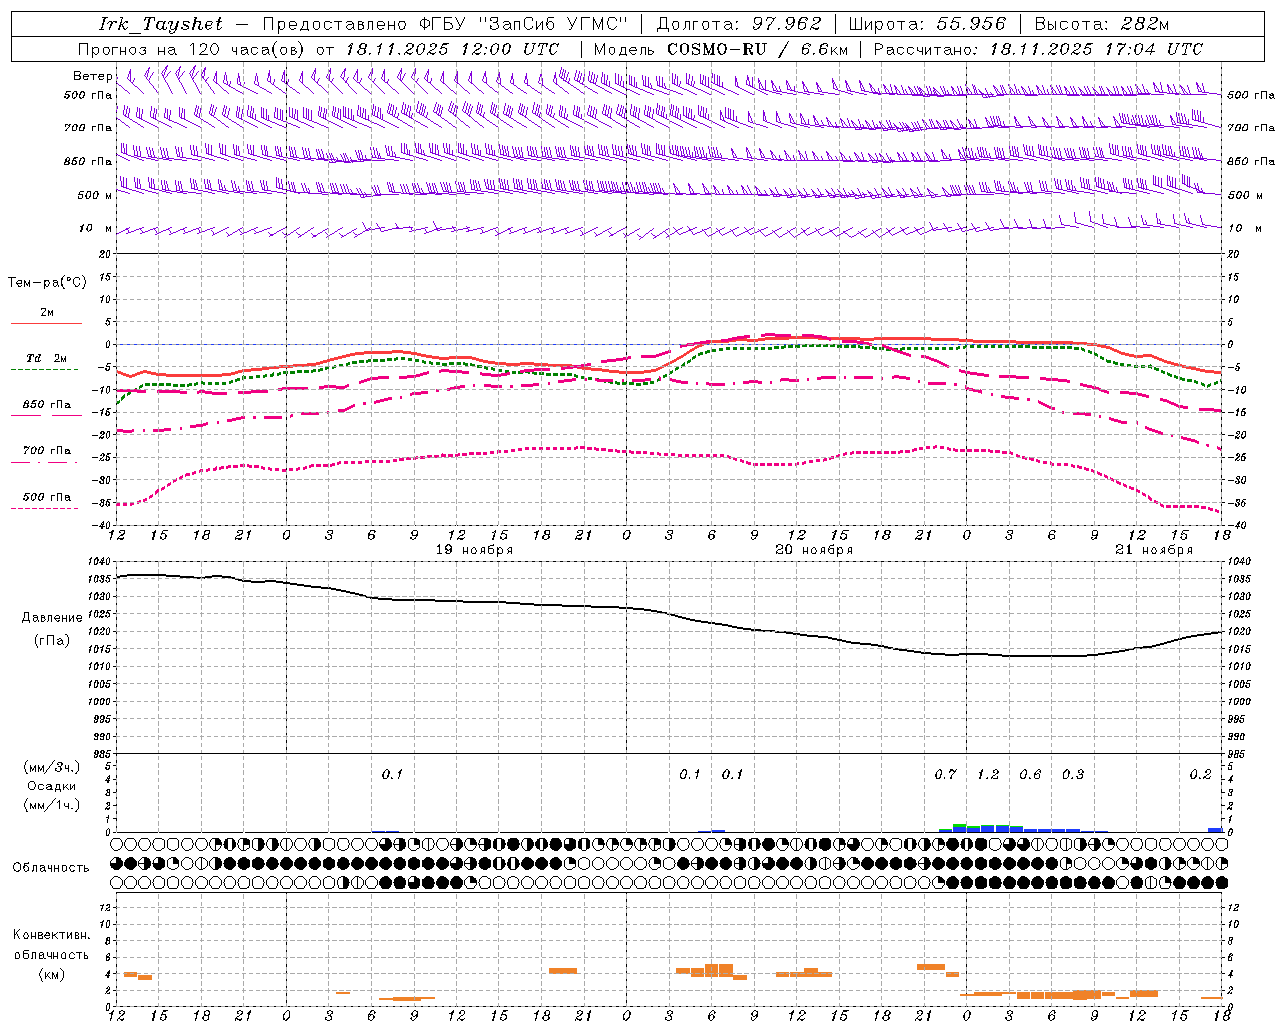Click the "(км)" convective height unit label
The height and width of the screenshot is (1024, 1280).
pos(54,974)
